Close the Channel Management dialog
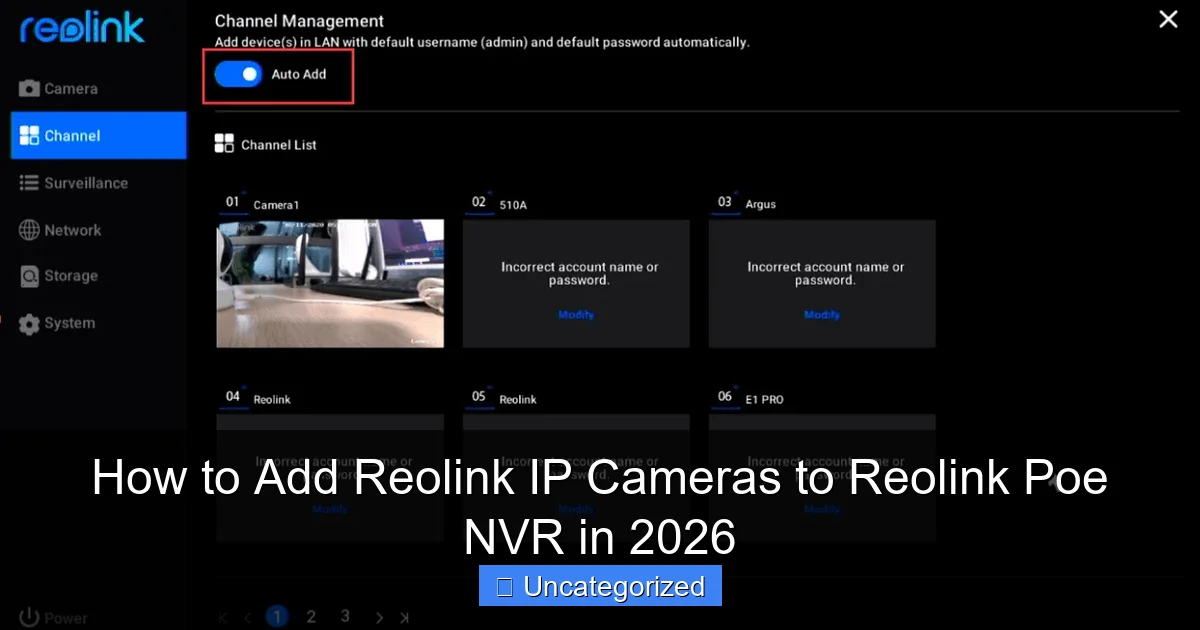Viewport: 1200px width, 630px height. (x=1168, y=18)
